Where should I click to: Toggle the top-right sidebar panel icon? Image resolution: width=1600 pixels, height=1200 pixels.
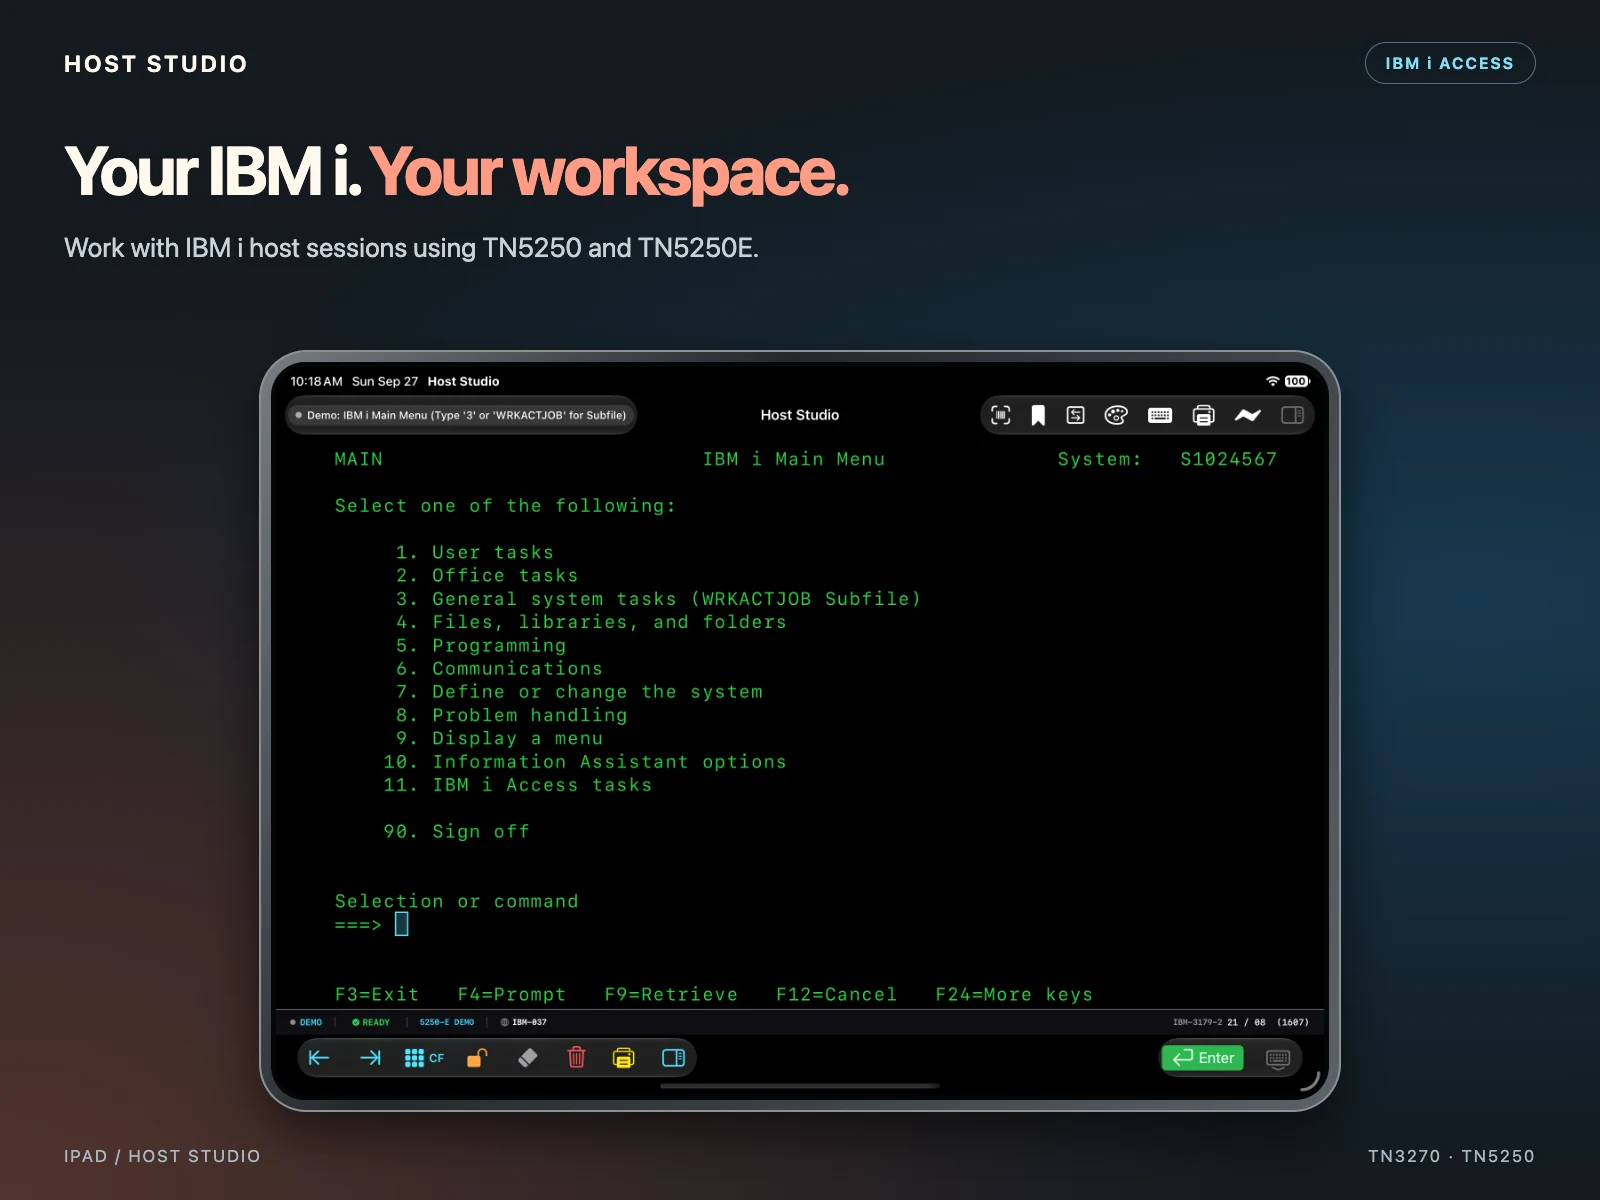[x=1292, y=415]
